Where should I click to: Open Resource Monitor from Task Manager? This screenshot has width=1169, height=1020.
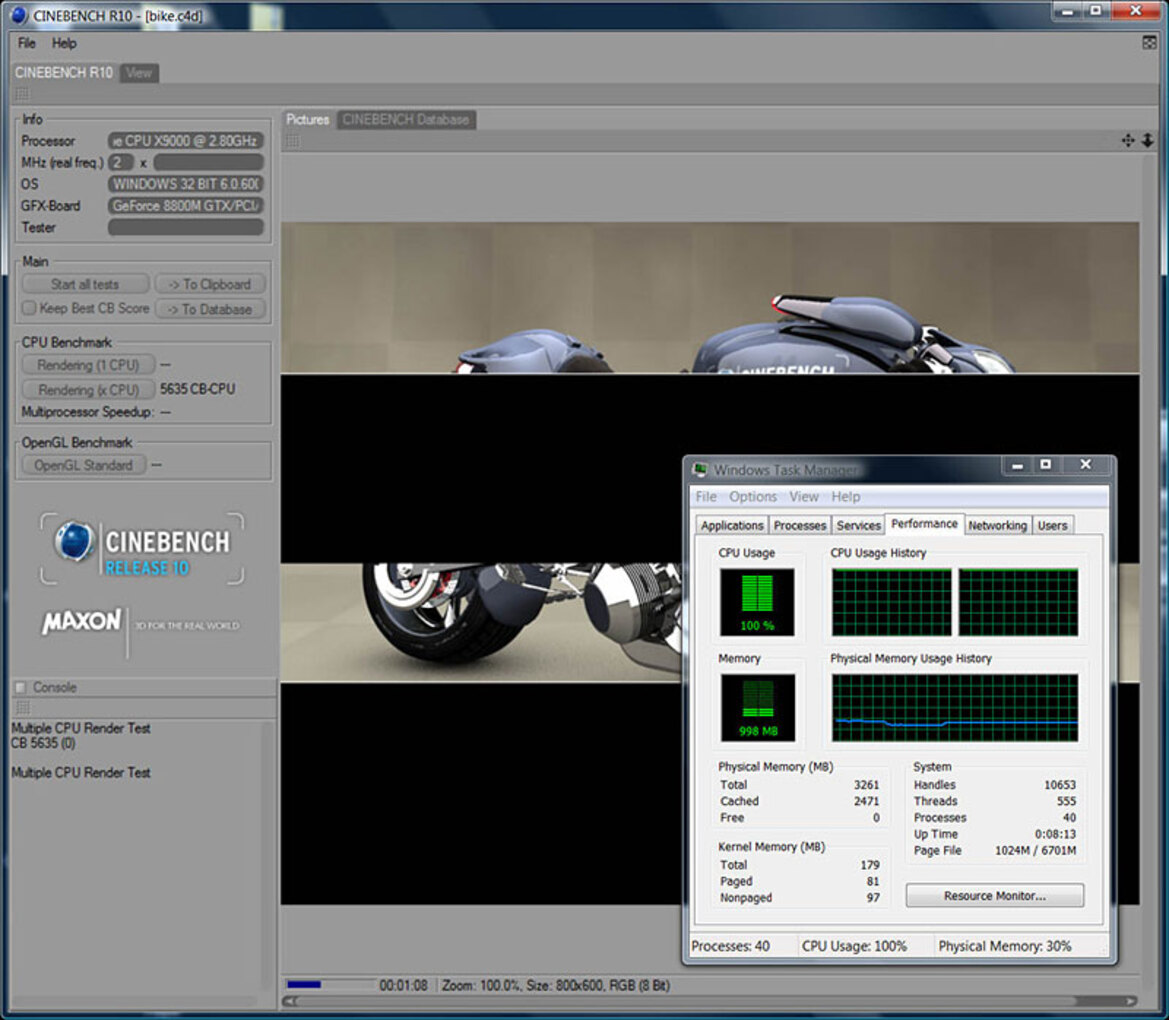(994, 895)
